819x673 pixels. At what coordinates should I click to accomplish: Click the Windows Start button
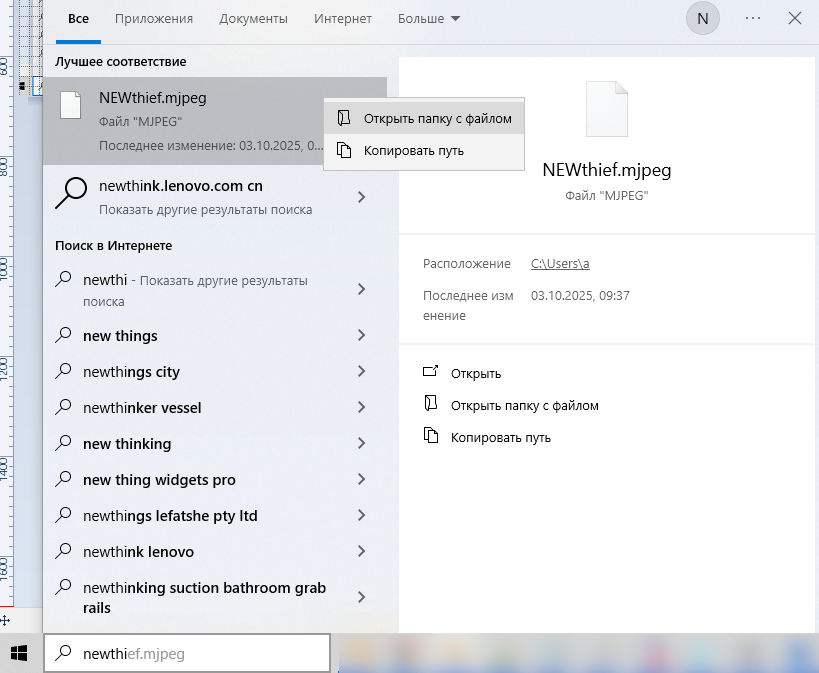19,654
